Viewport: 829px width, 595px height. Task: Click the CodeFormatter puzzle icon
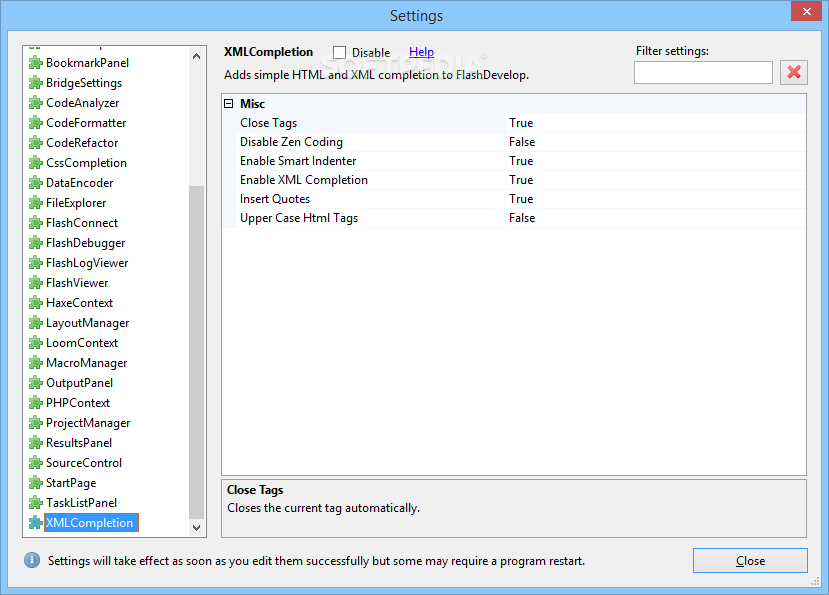(35, 123)
